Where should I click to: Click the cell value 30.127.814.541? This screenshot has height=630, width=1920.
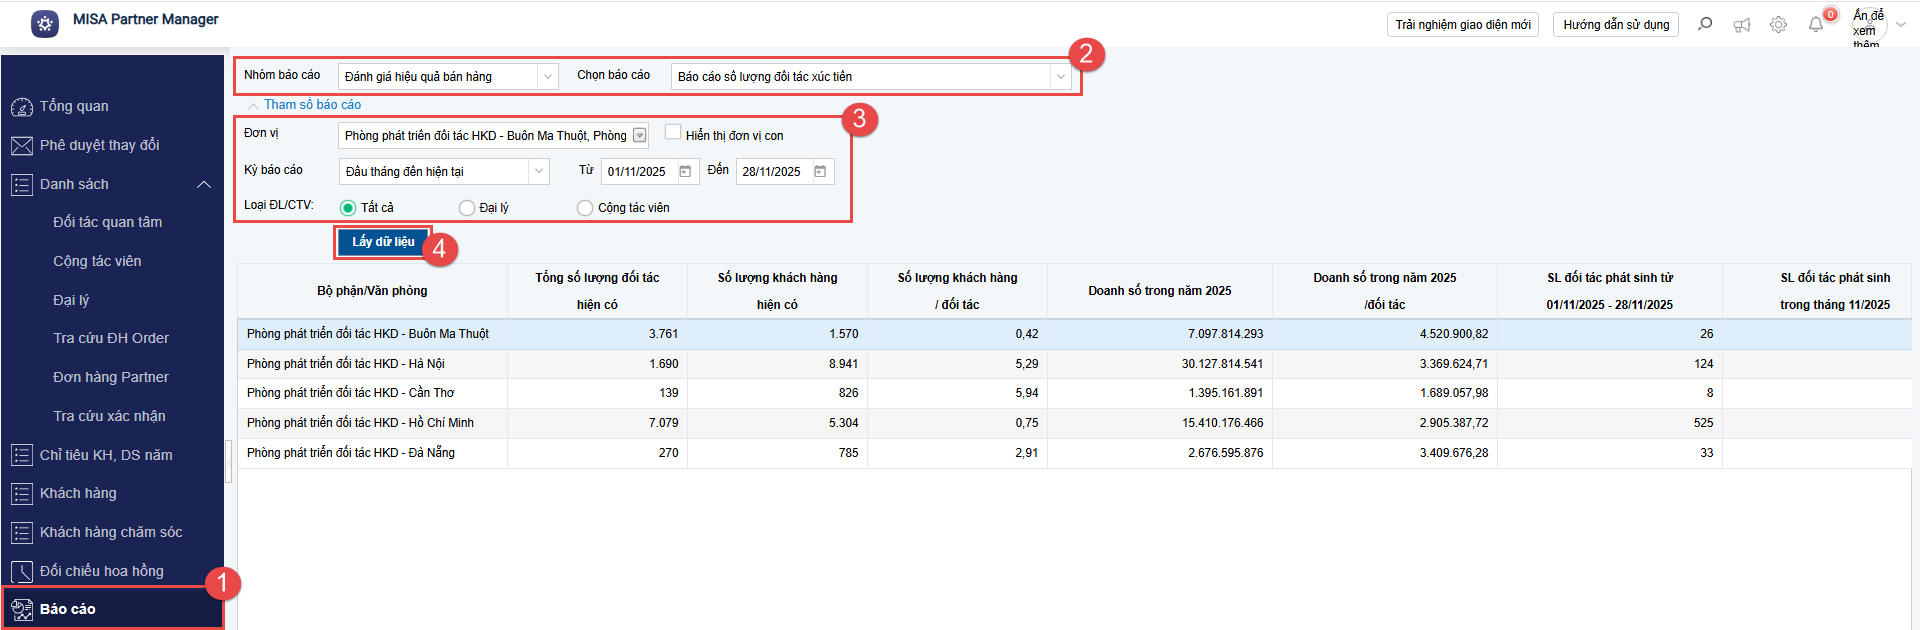point(1222,364)
